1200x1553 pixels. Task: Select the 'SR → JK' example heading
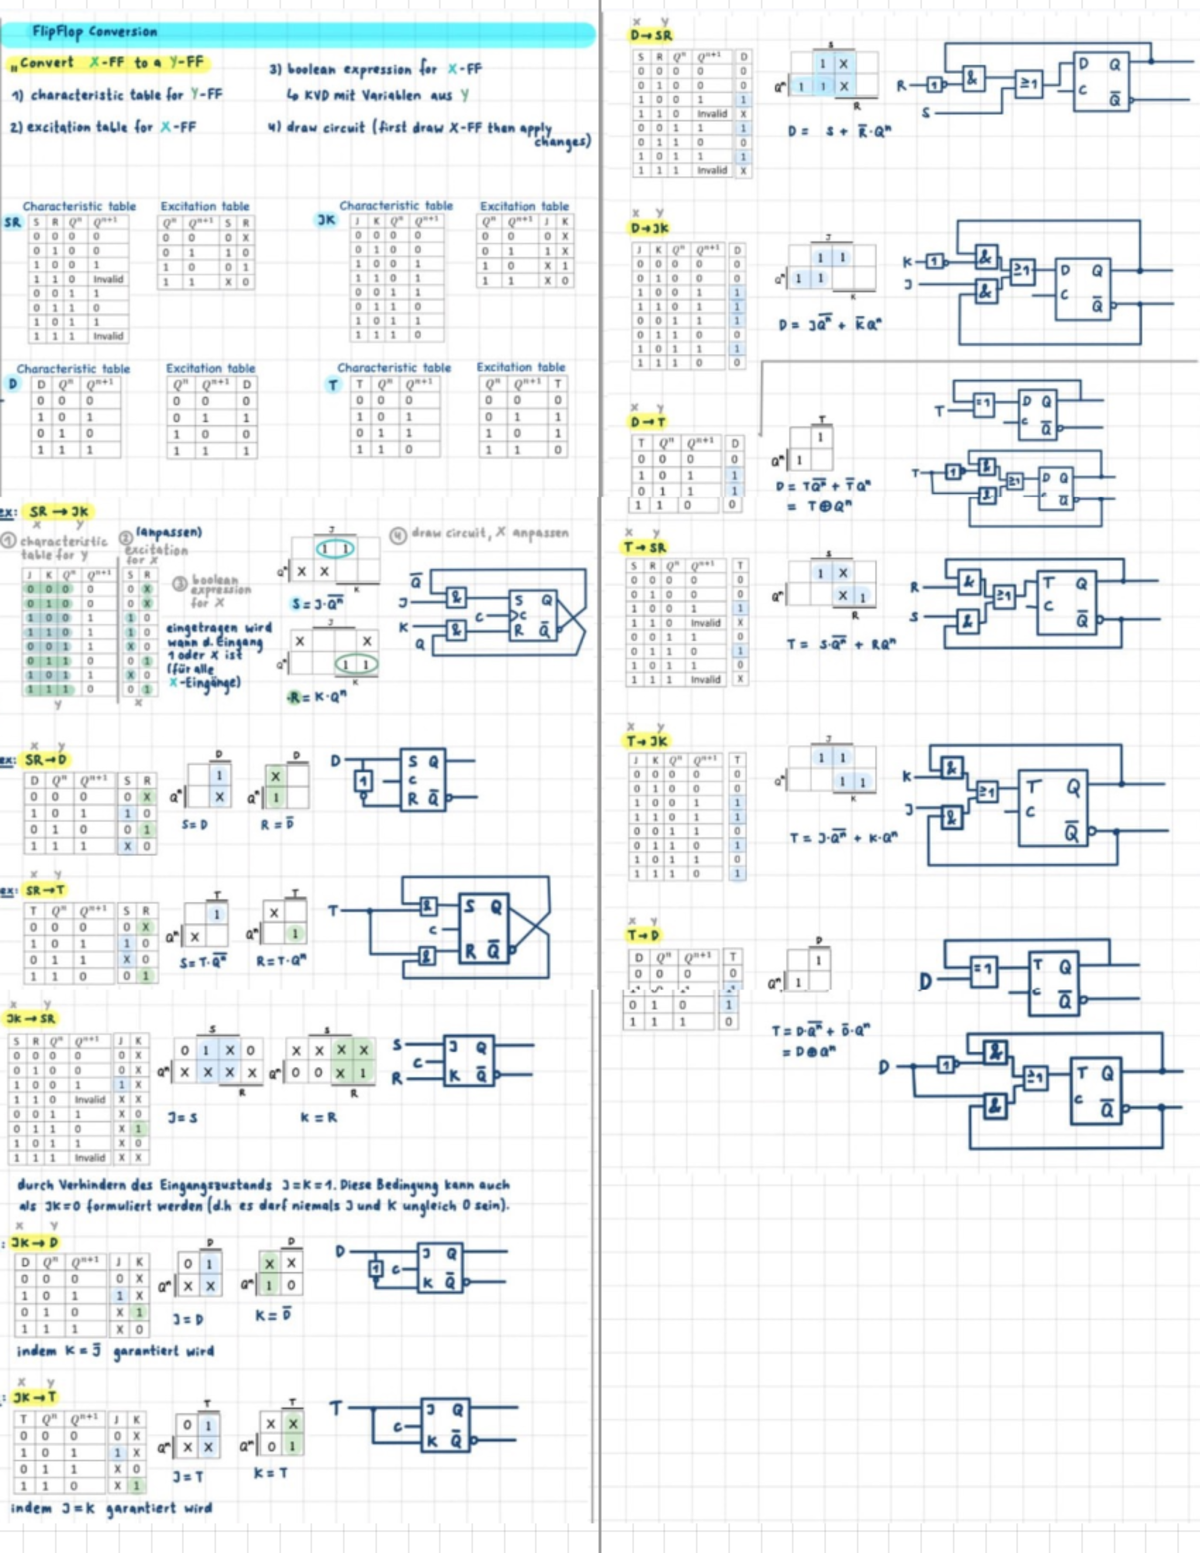coord(58,512)
